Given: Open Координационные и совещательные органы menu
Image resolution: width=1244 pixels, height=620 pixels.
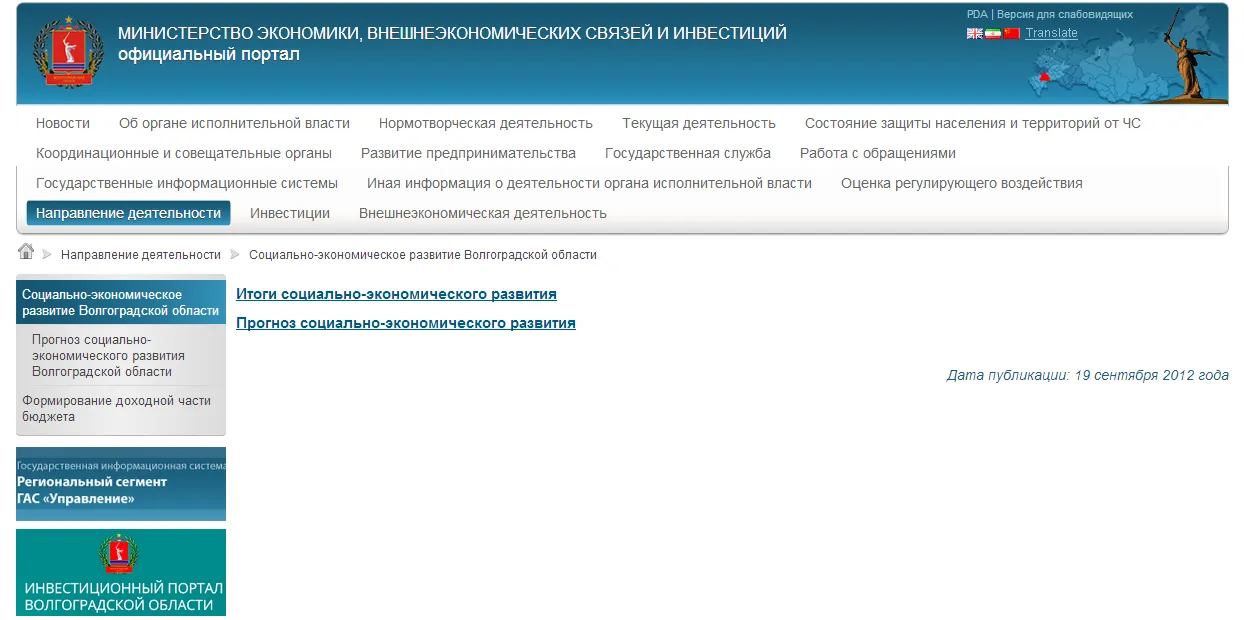Looking at the screenshot, I should [x=184, y=153].
